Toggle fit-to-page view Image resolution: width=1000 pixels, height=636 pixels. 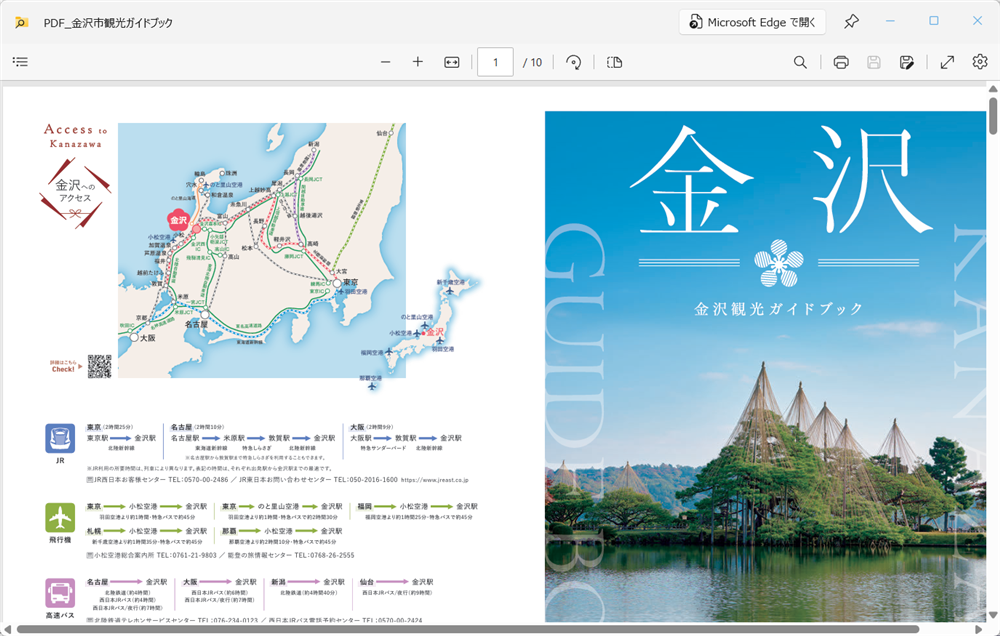coord(451,62)
